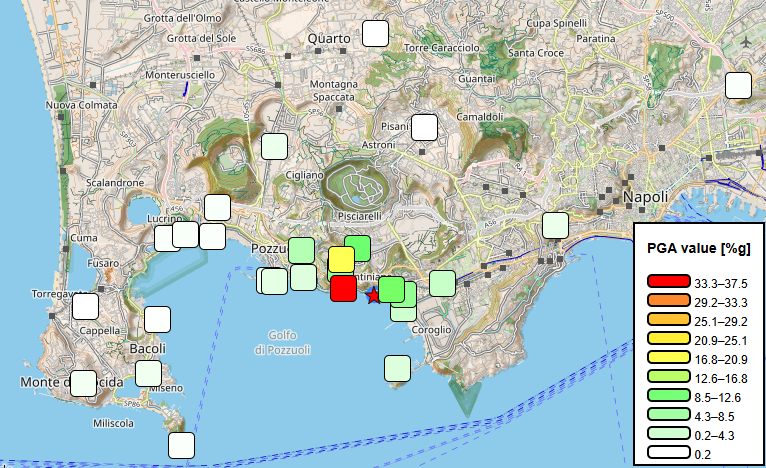766x468 pixels.
Task: Click the 'Cupa Spinelli' label
Action: tap(556, 23)
